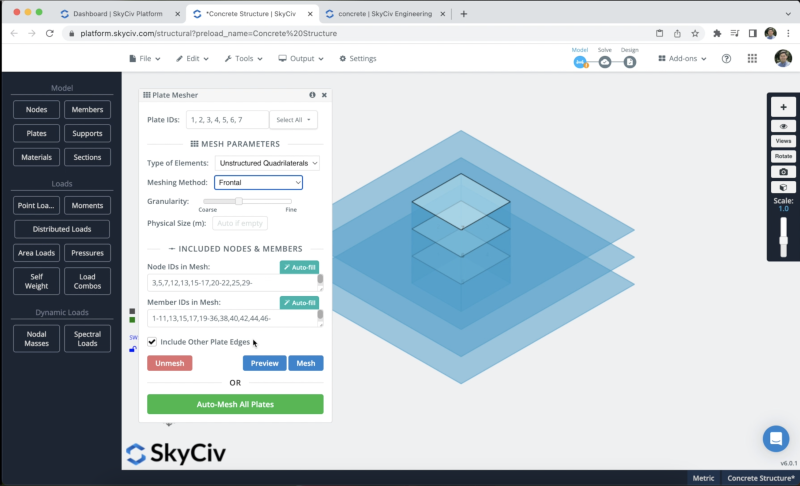Click the green square indicator
The height and width of the screenshot is (486, 800).
tap(132, 320)
